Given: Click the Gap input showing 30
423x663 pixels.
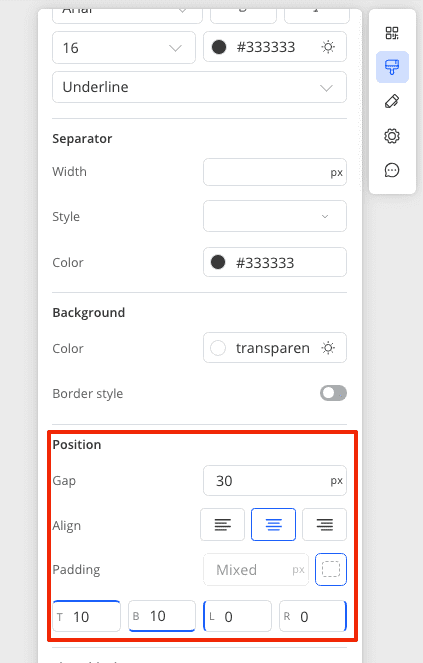Looking at the screenshot, I should point(275,481).
